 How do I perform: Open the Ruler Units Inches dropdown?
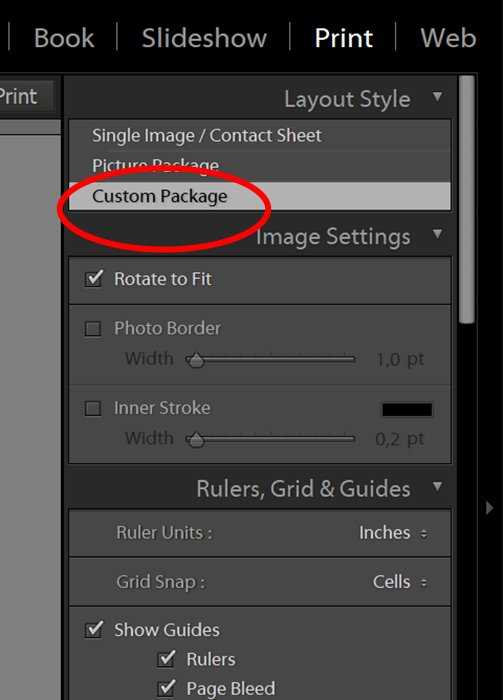393,533
